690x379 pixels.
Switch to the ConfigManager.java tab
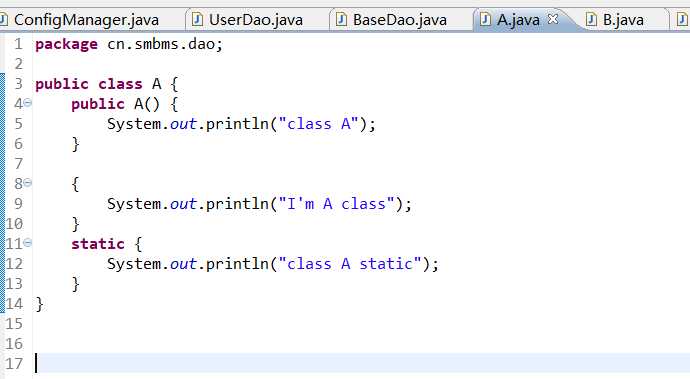click(x=86, y=20)
